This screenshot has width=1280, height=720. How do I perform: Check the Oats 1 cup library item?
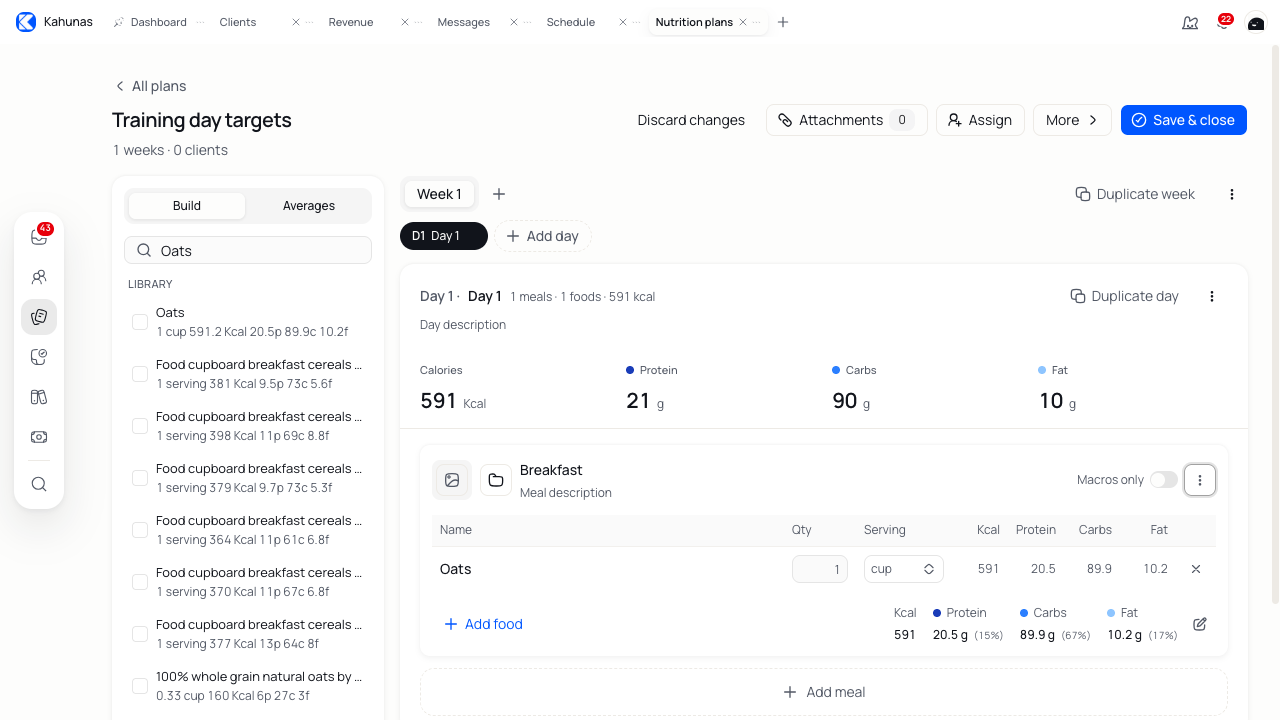pyautogui.click(x=140, y=322)
